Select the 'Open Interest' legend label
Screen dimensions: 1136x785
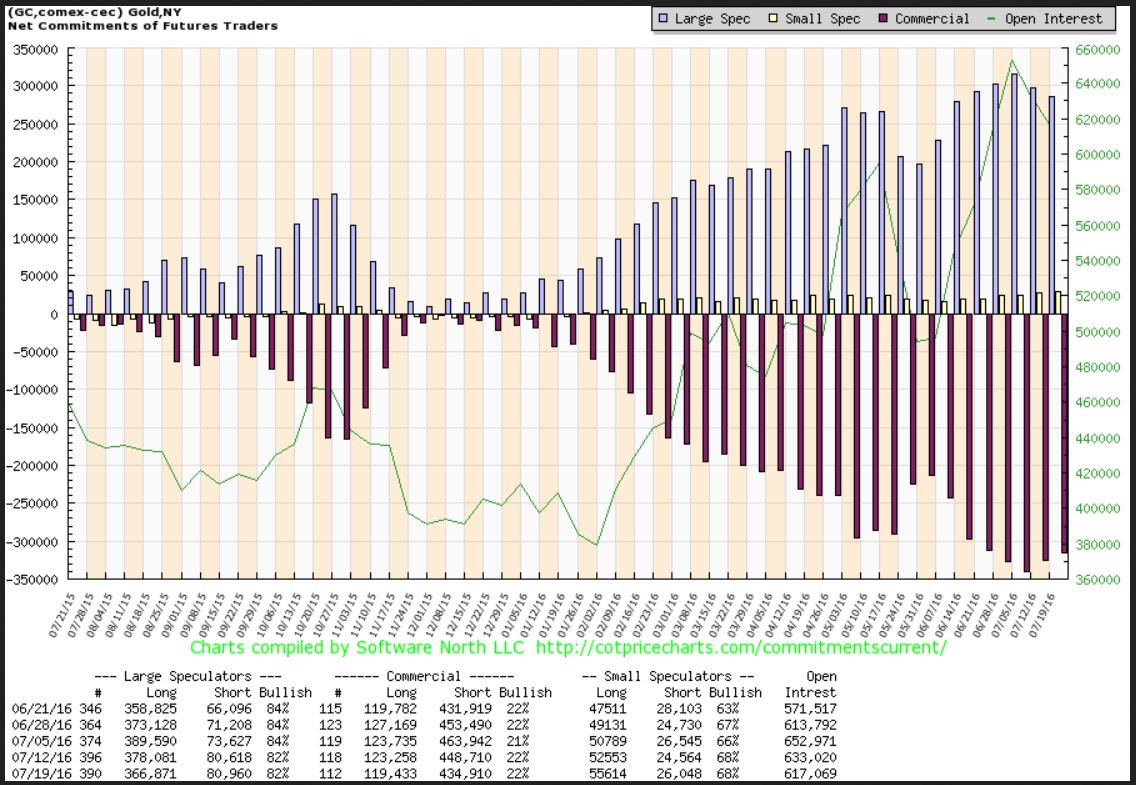click(x=1054, y=18)
